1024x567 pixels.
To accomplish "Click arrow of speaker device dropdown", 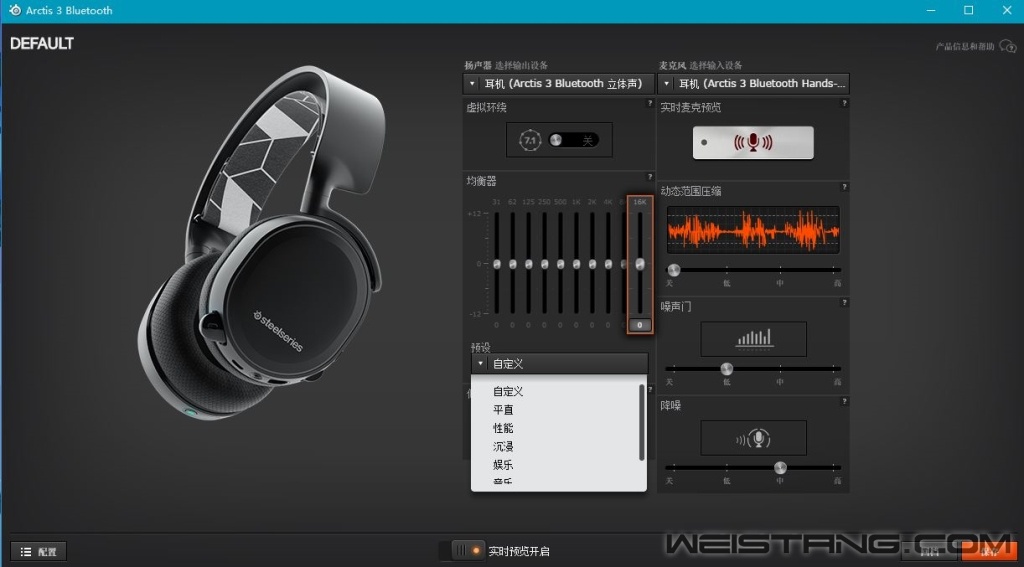I will tap(472, 84).
